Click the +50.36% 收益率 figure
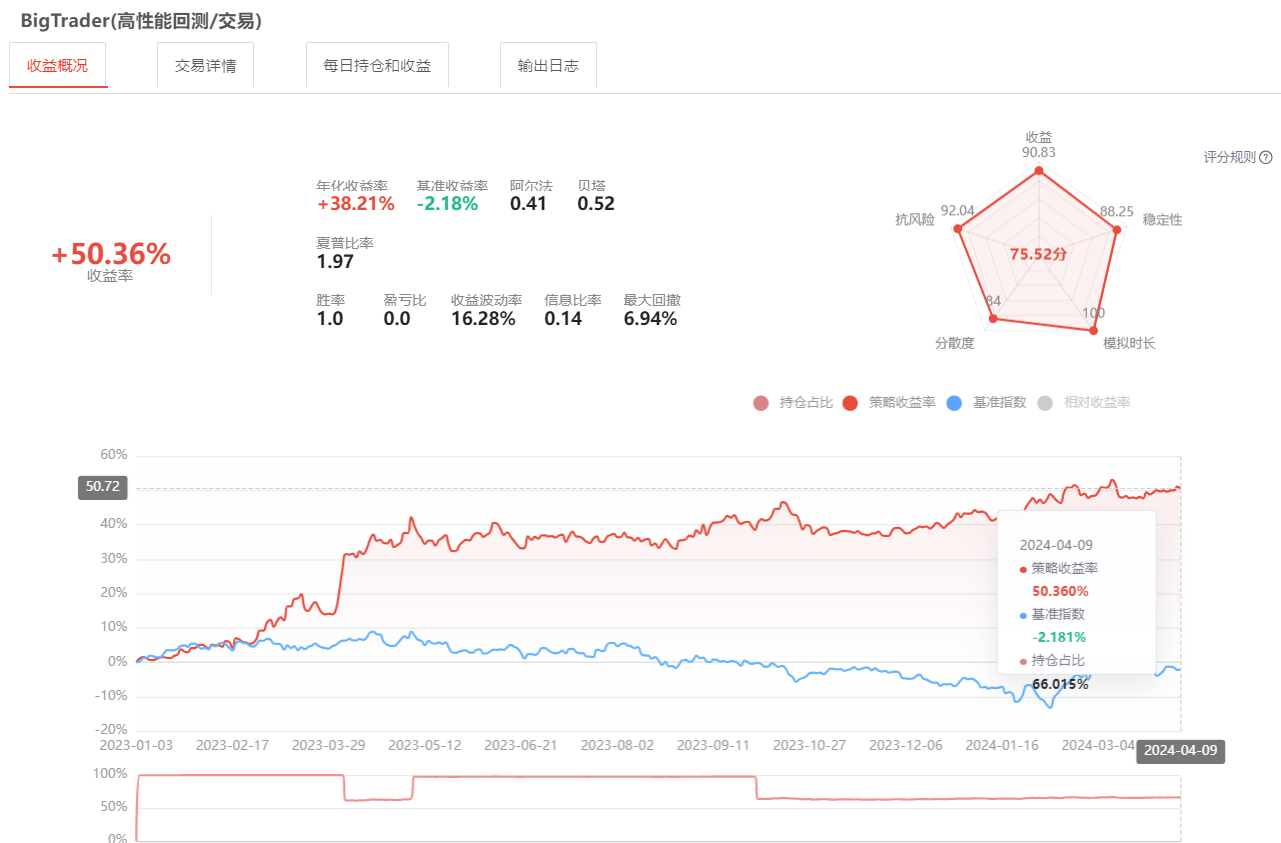The width and height of the screenshot is (1281, 843). point(111,255)
